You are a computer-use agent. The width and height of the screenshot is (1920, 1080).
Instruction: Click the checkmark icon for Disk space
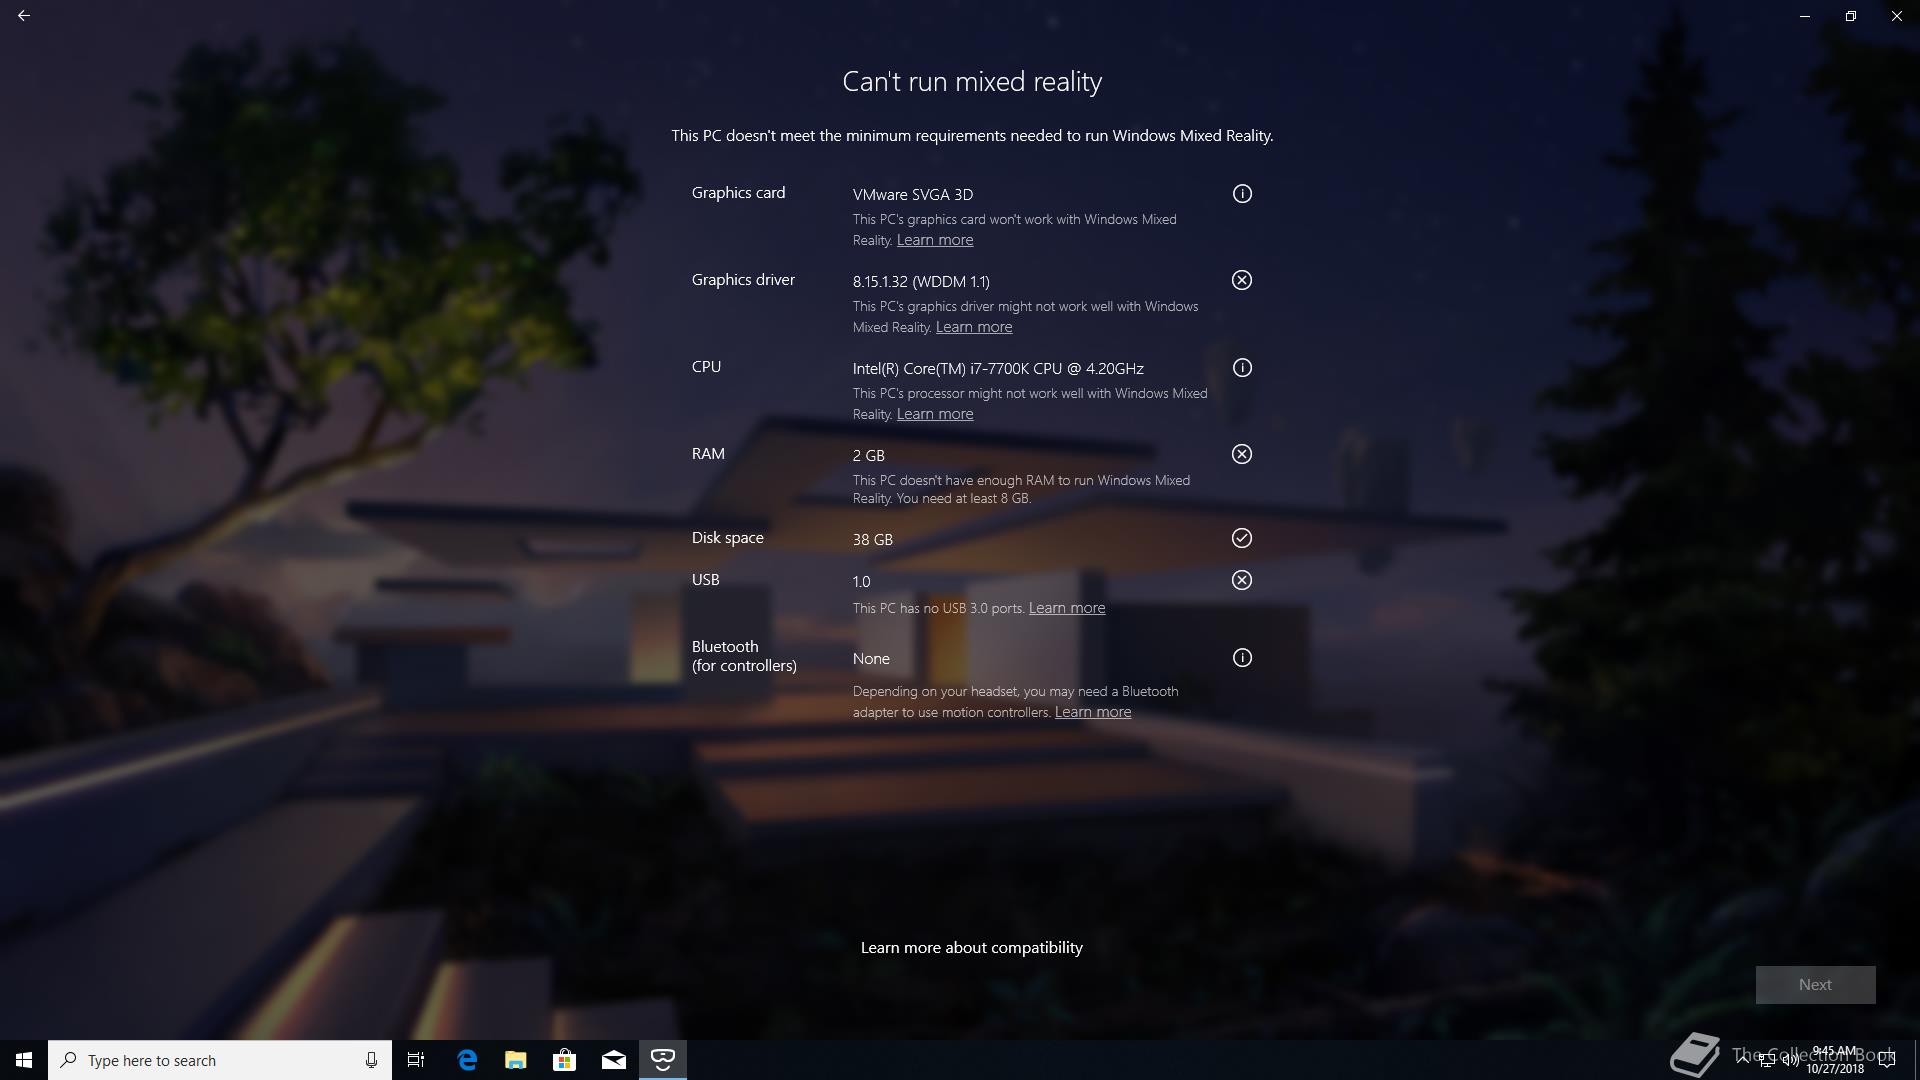pos(1241,539)
